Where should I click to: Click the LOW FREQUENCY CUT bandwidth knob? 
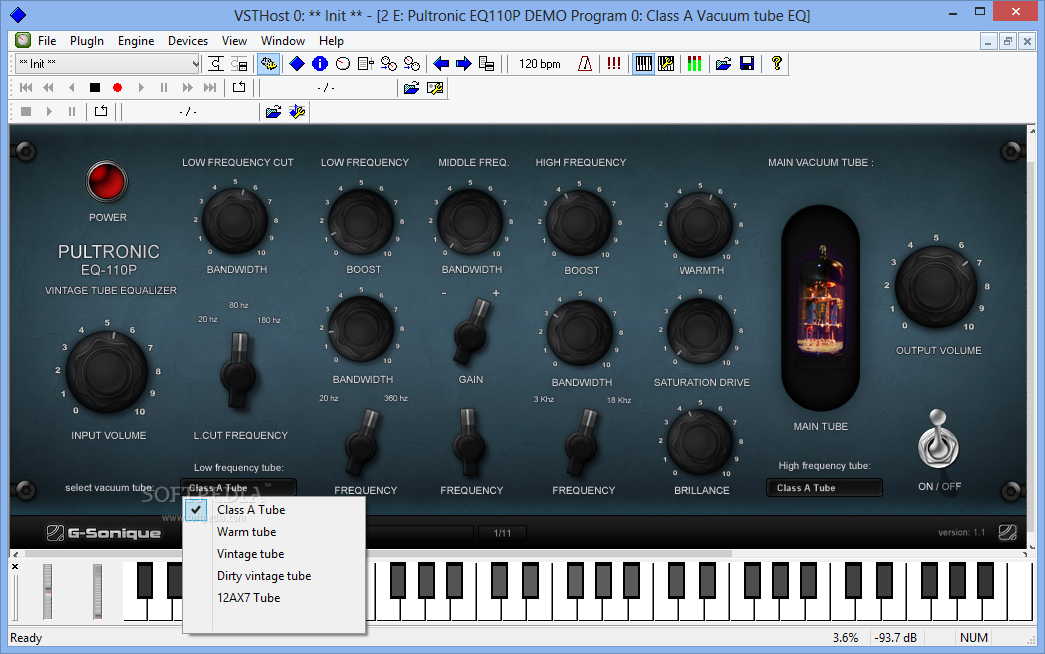coord(235,221)
